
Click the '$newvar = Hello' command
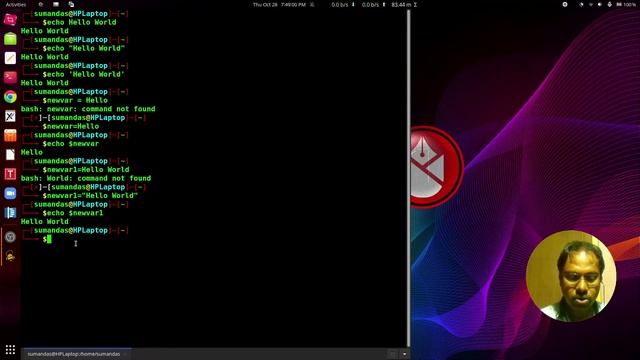click(x=75, y=100)
